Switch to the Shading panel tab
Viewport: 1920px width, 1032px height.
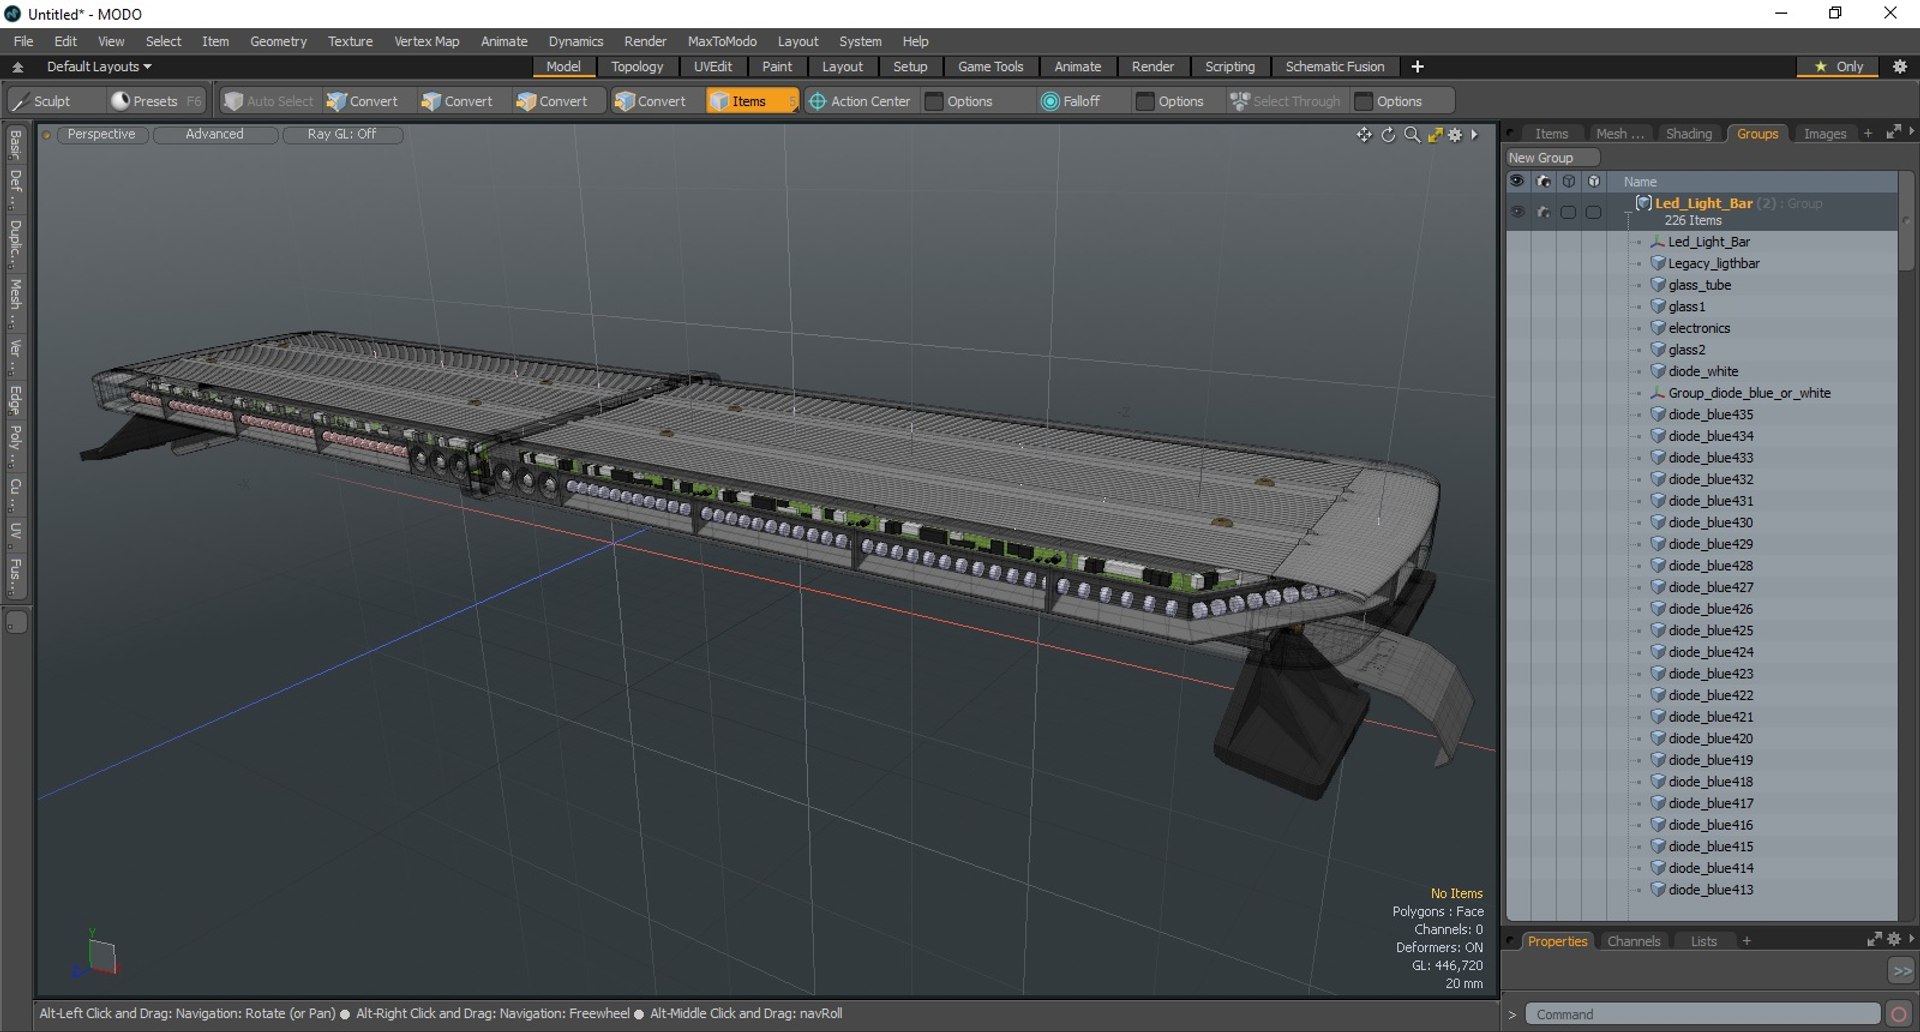click(x=1688, y=133)
